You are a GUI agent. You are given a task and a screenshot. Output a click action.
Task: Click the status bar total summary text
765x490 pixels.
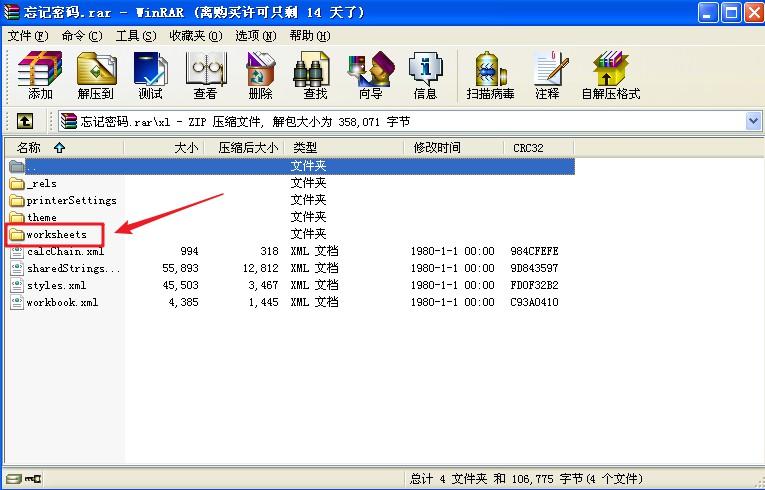[526, 479]
